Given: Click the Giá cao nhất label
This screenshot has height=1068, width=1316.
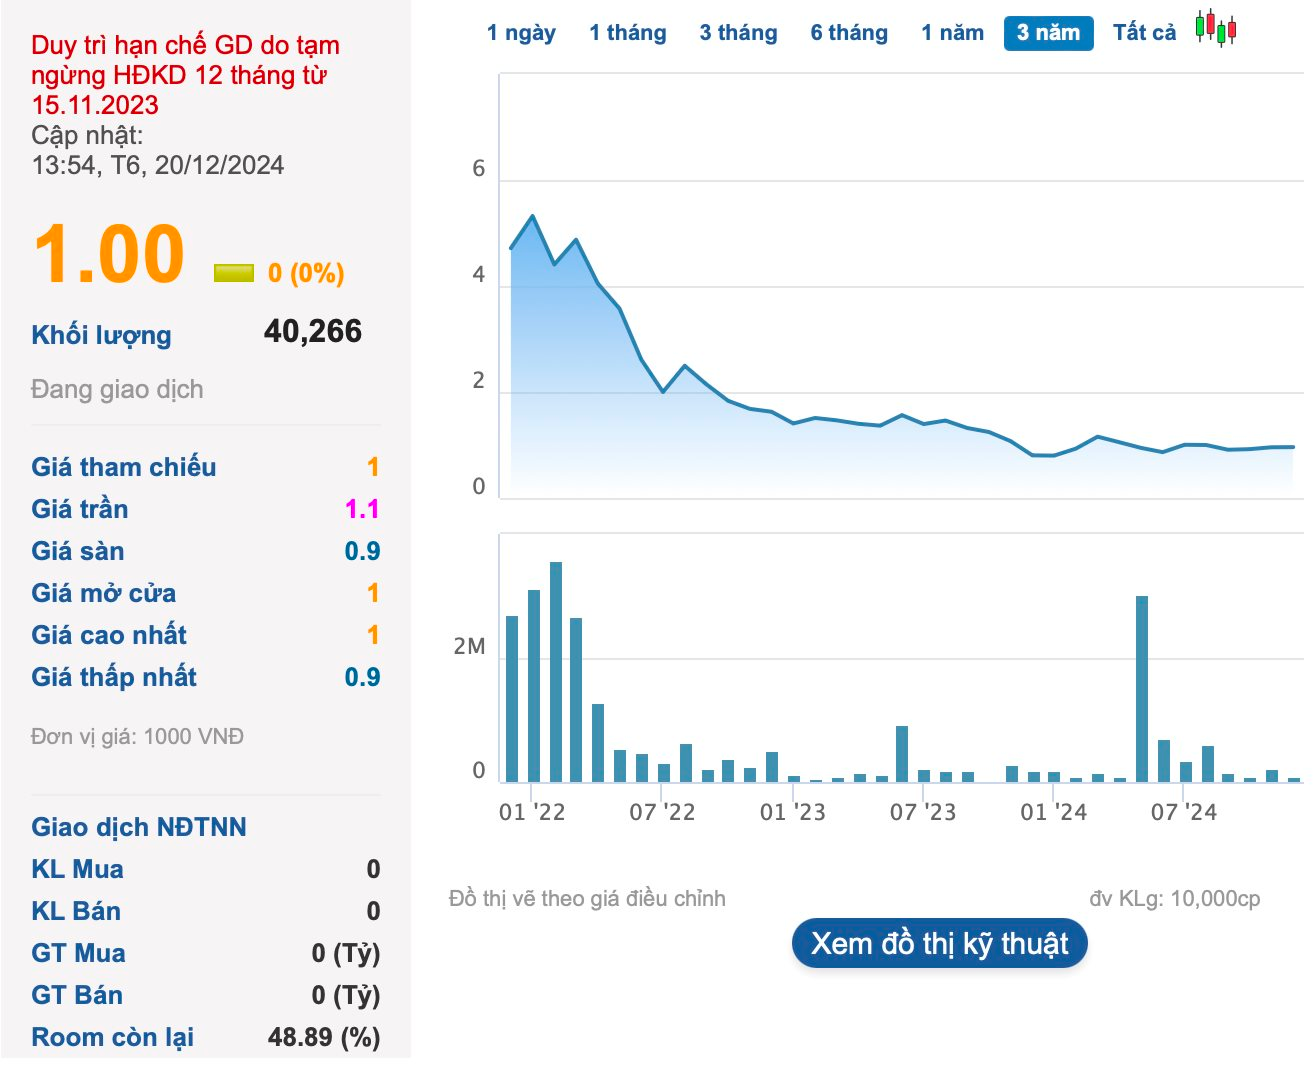Looking at the screenshot, I should coord(109,635).
